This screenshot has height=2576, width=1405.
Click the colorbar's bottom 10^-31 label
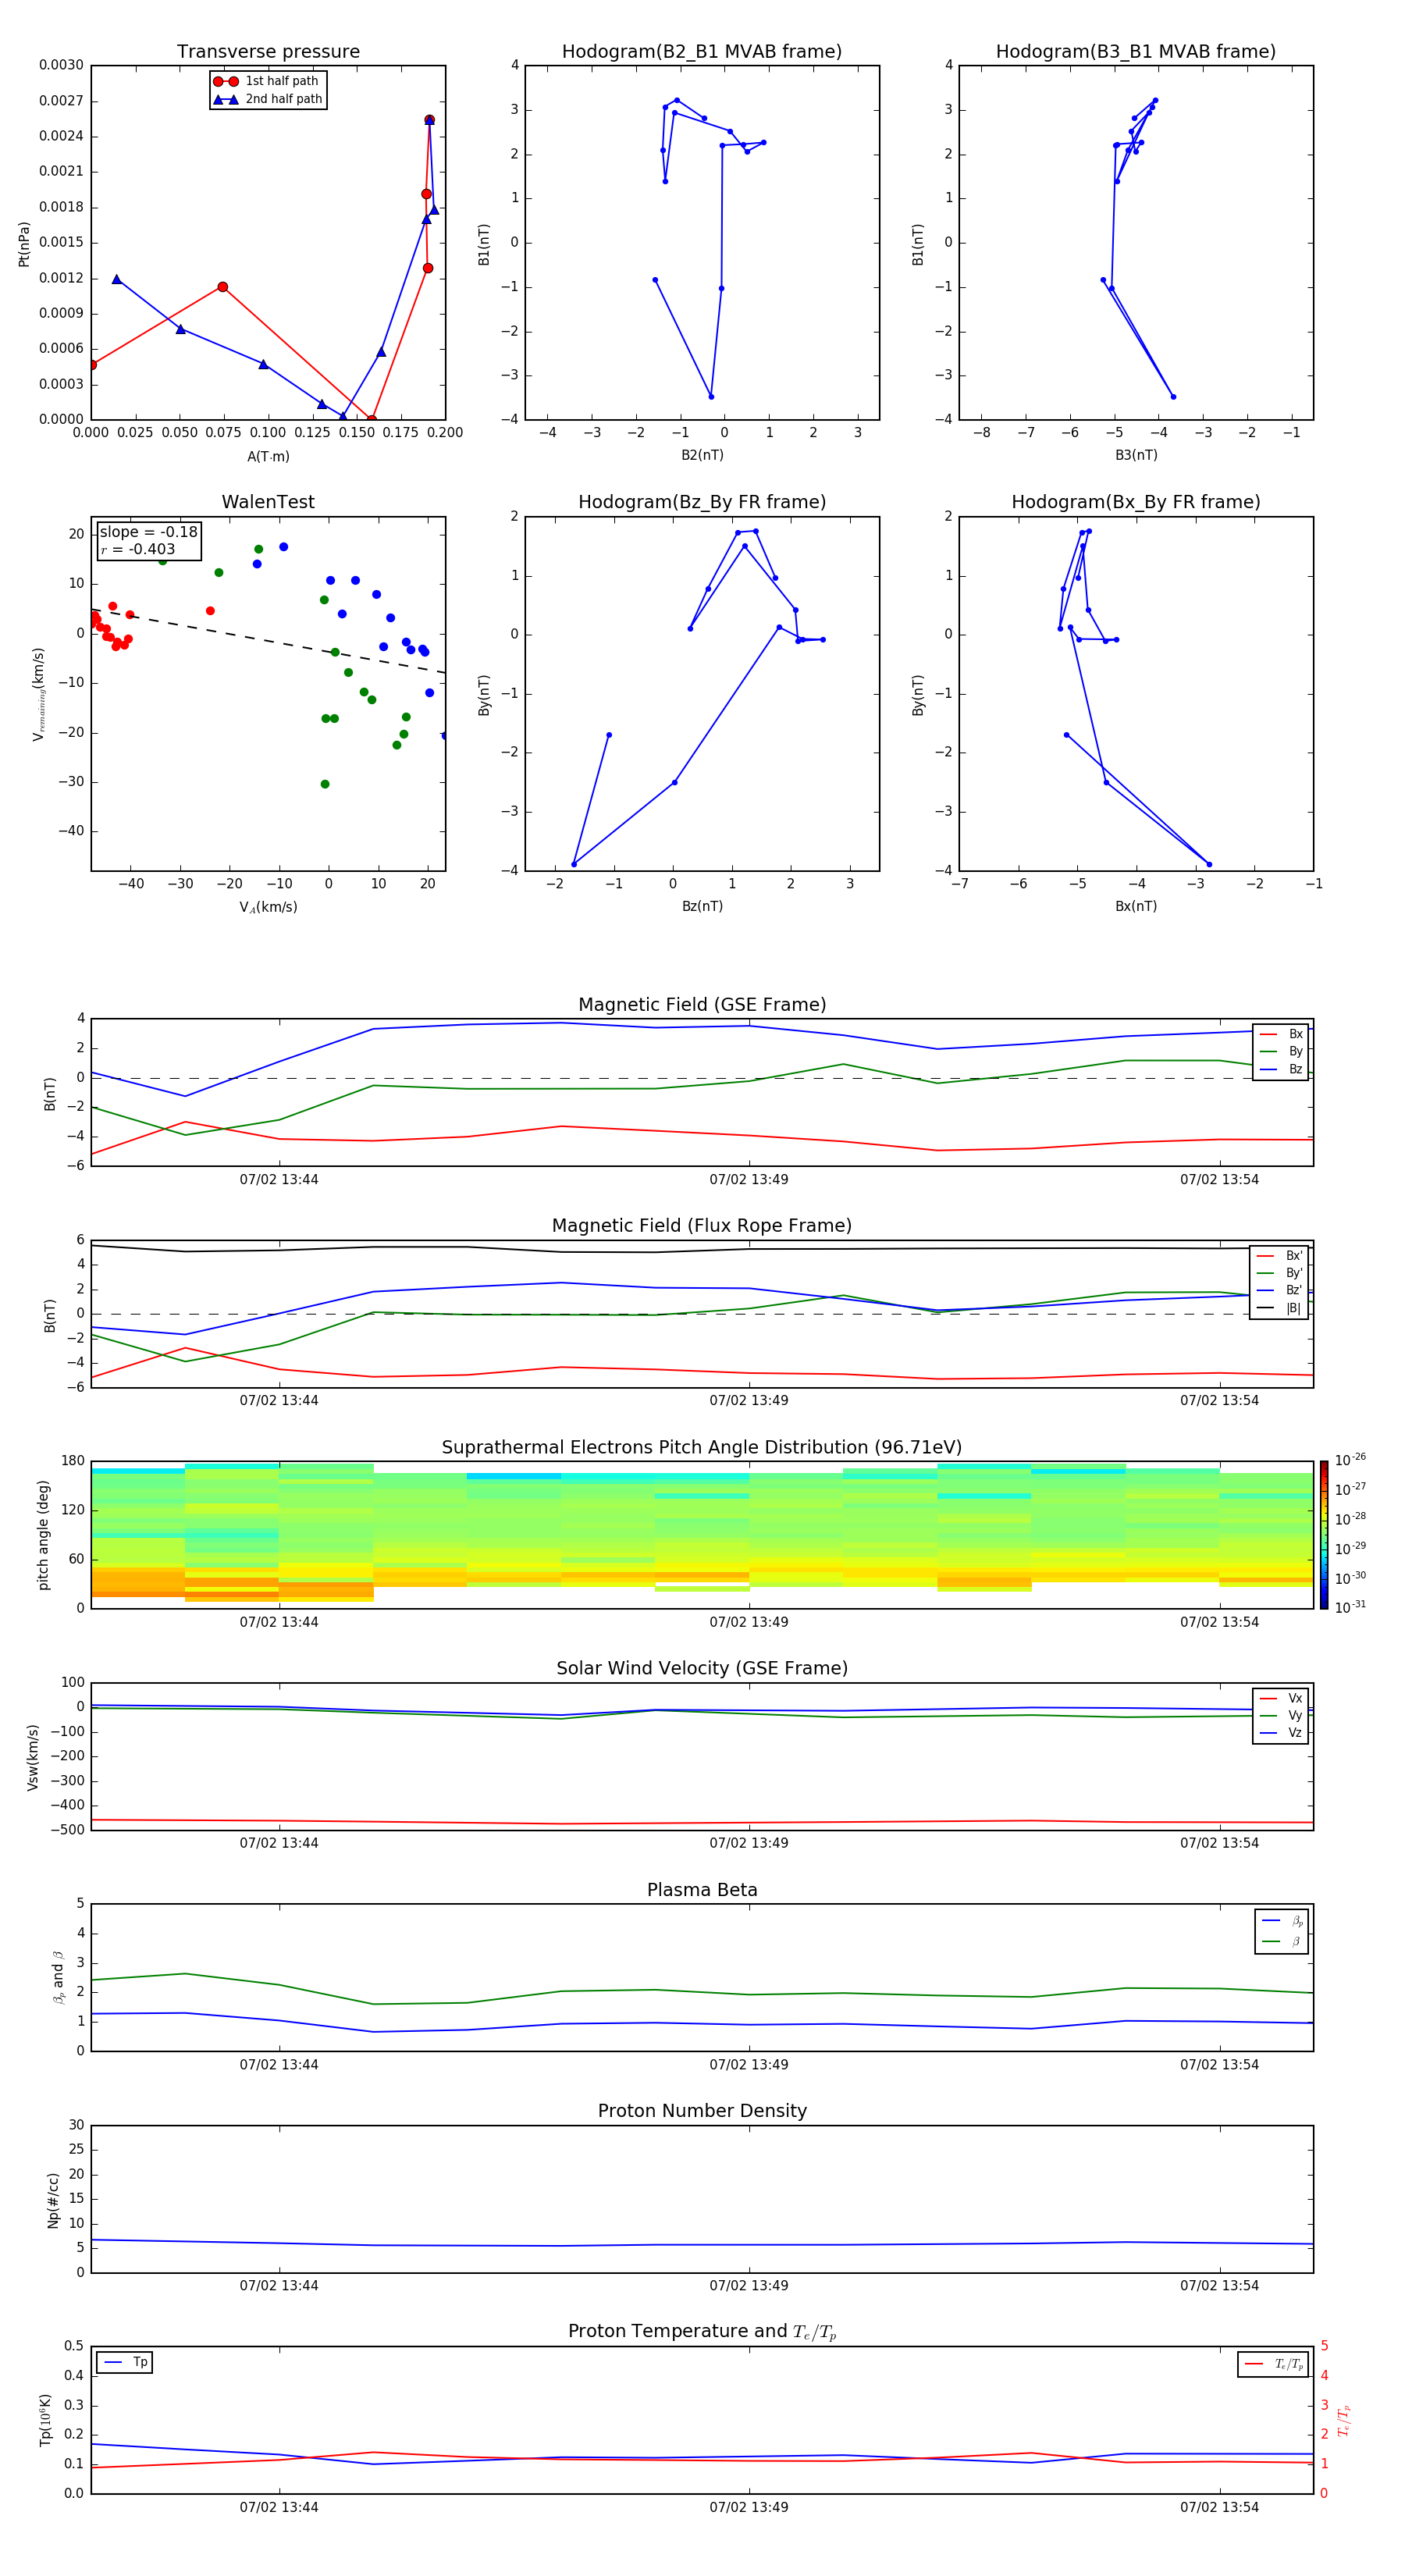[x=1350, y=1607]
